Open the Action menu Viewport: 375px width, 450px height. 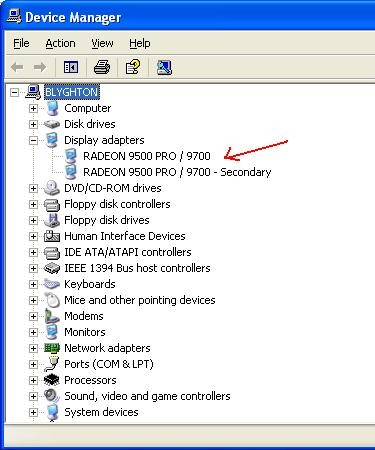point(60,43)
